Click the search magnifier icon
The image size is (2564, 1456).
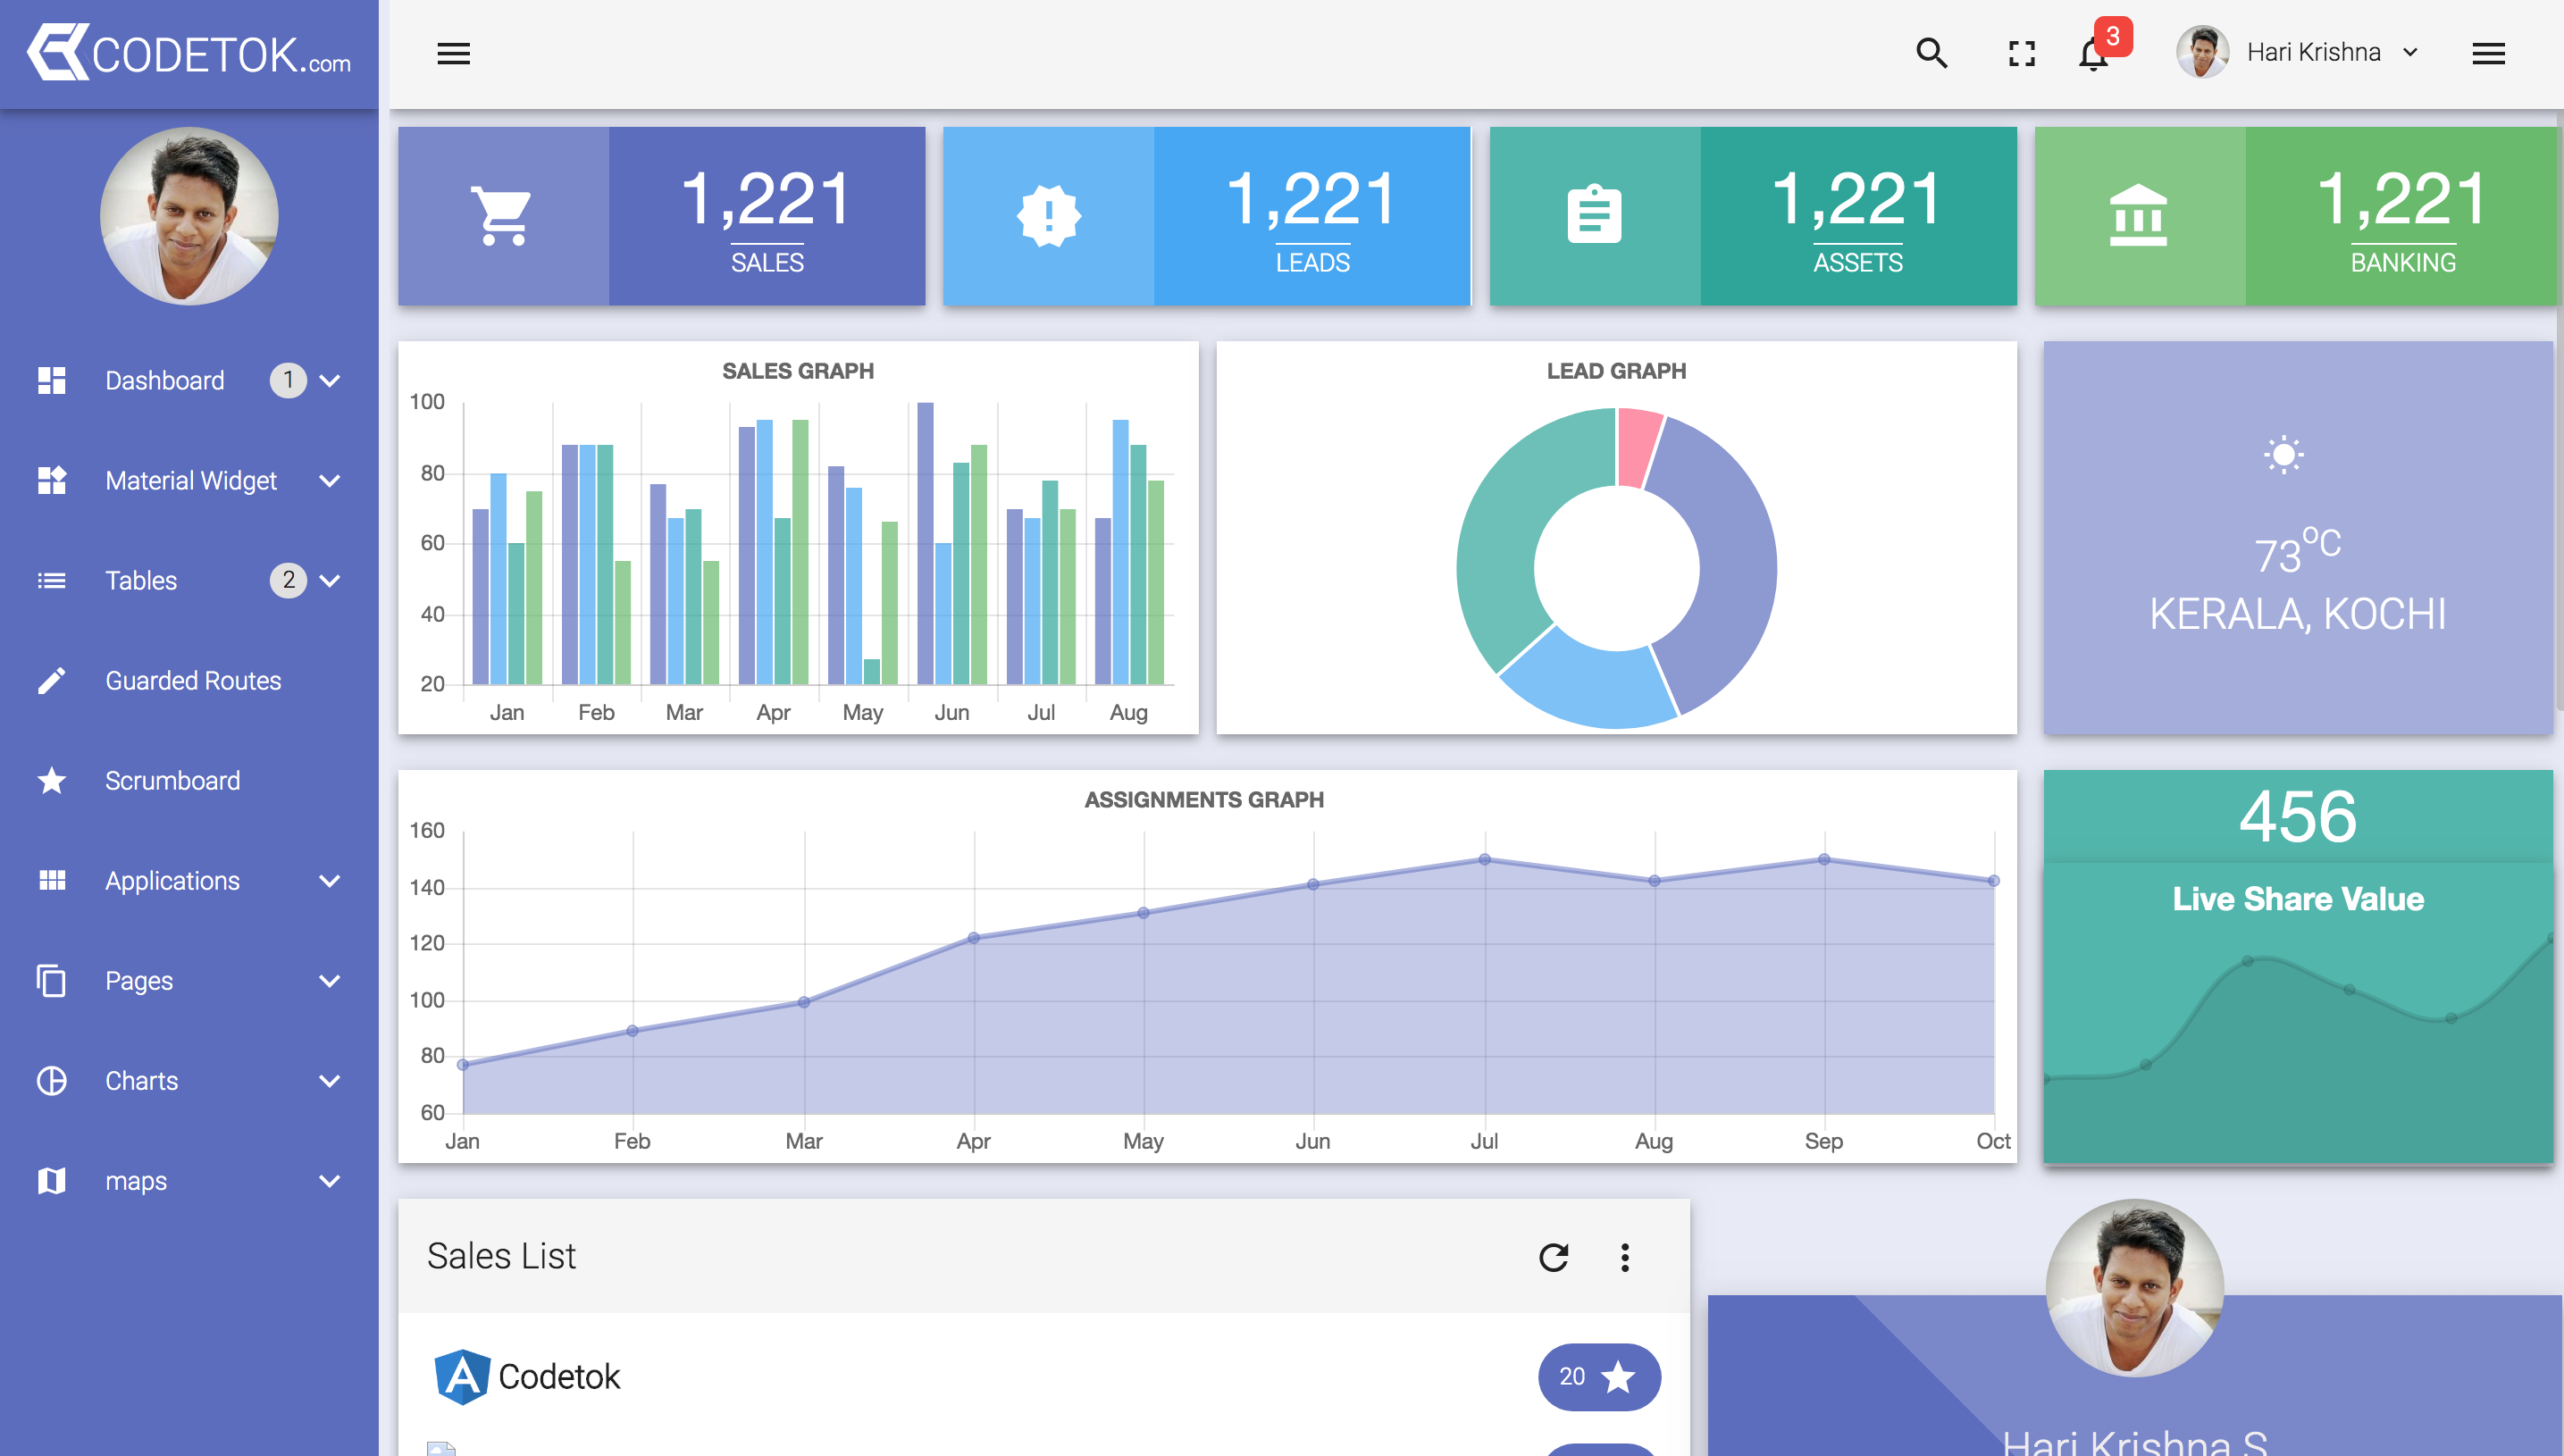(x=1931, y=51)
